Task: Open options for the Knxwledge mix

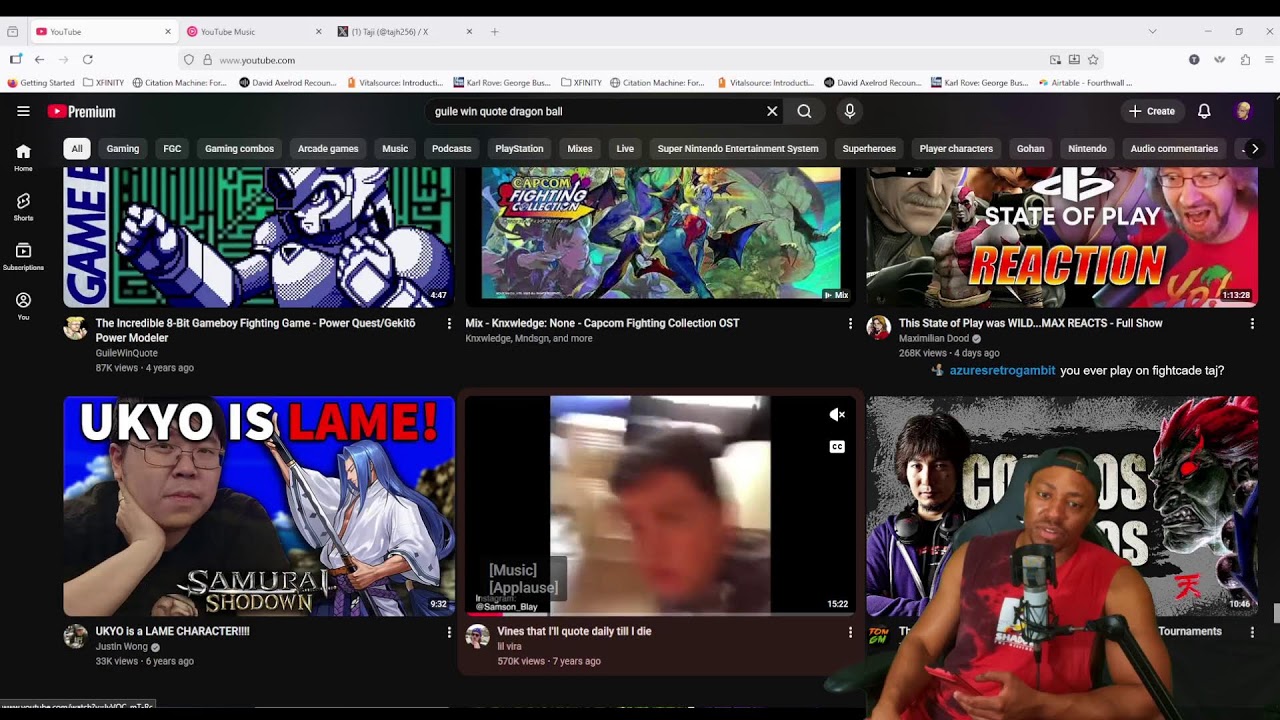Action: click(x=850, y=323)
